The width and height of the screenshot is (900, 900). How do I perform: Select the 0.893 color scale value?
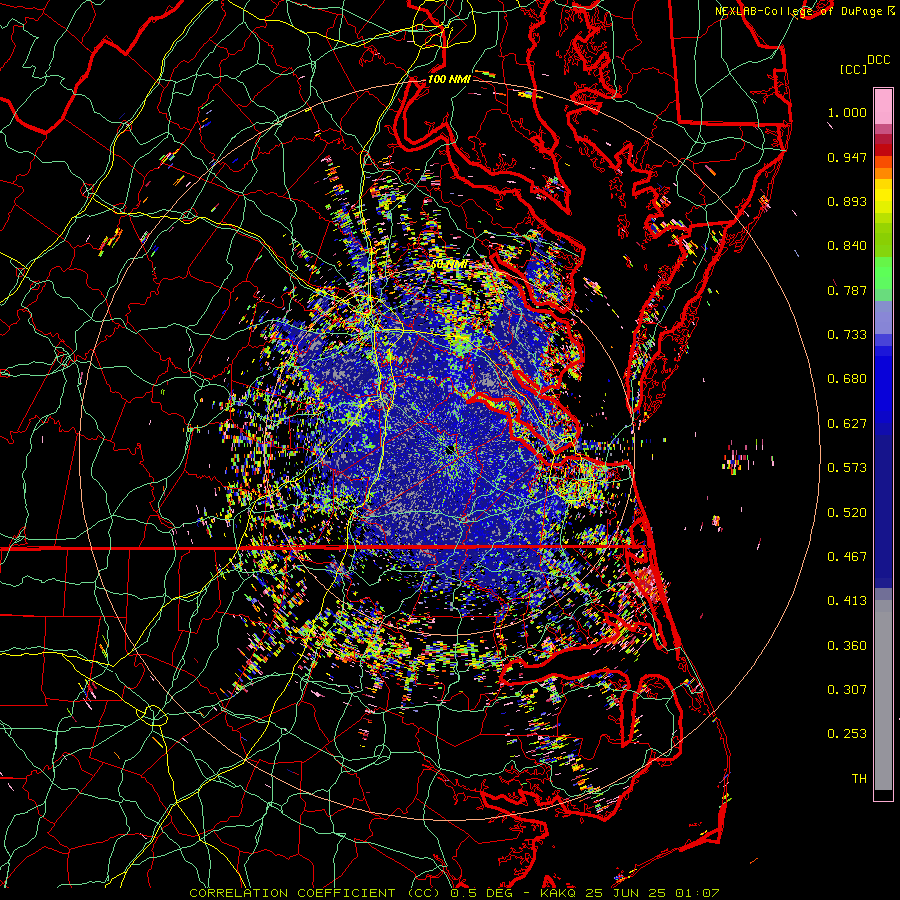coord(847,201)
